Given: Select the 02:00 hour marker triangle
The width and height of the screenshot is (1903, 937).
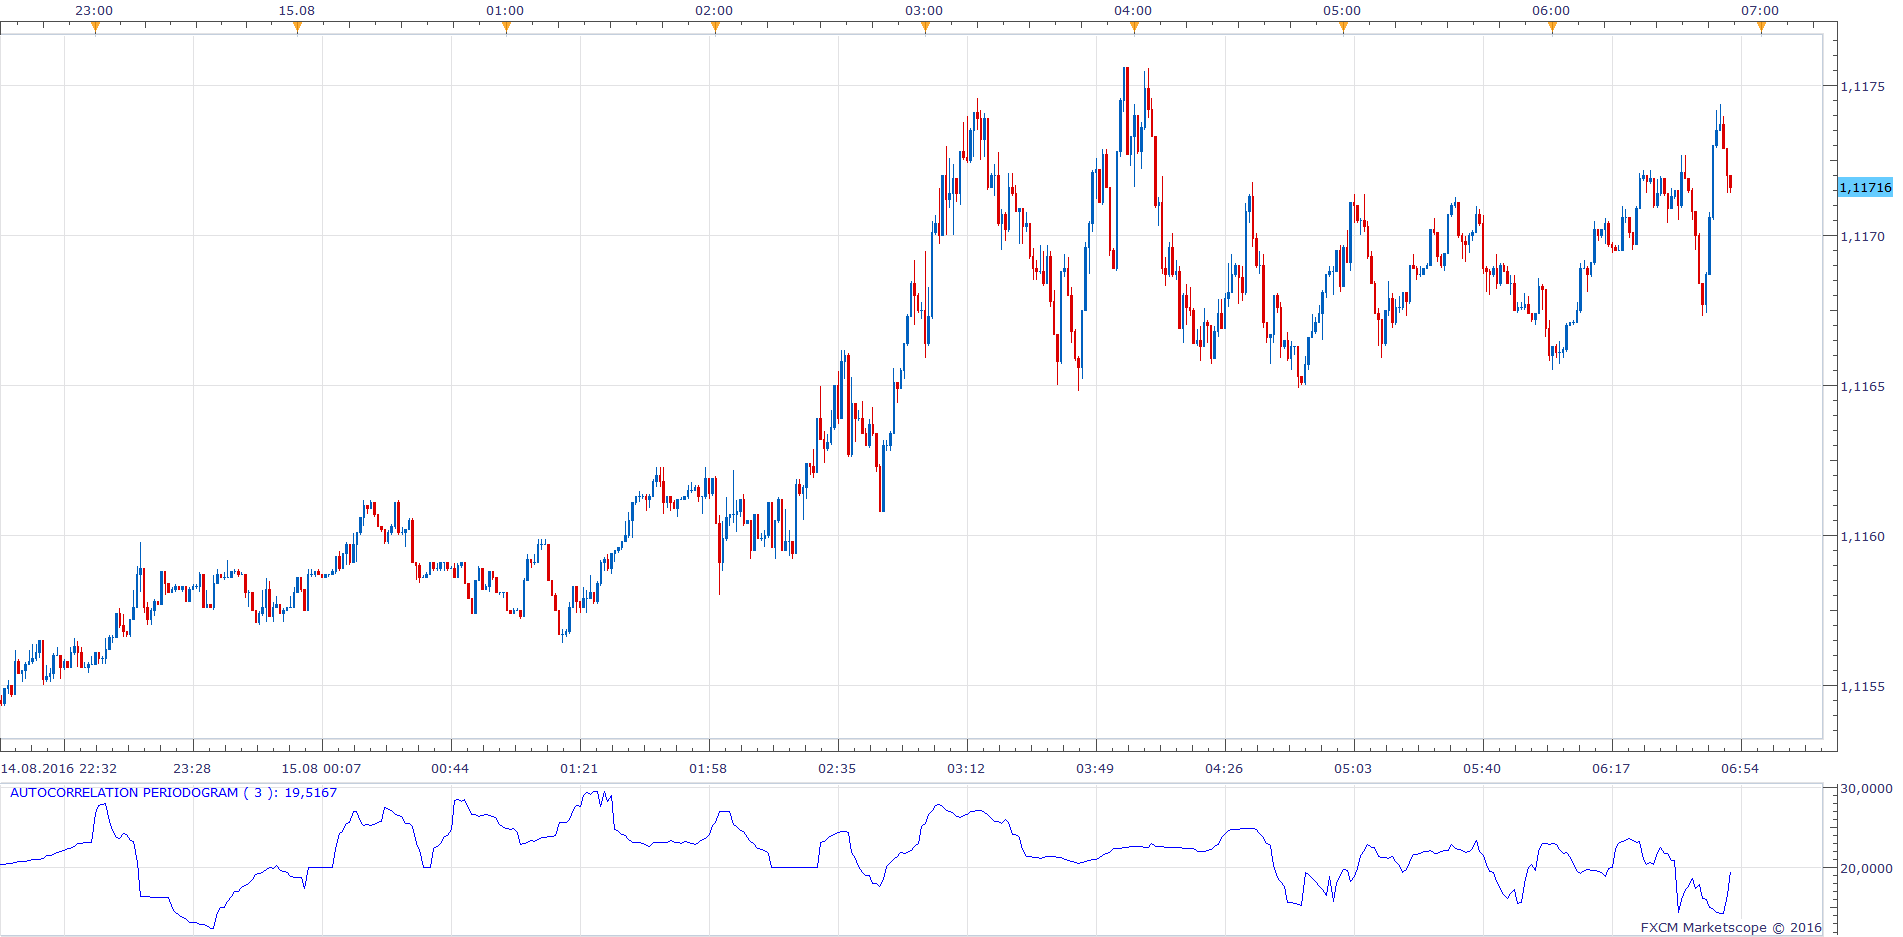Looking at the screenshot, I should pos(715,28).
